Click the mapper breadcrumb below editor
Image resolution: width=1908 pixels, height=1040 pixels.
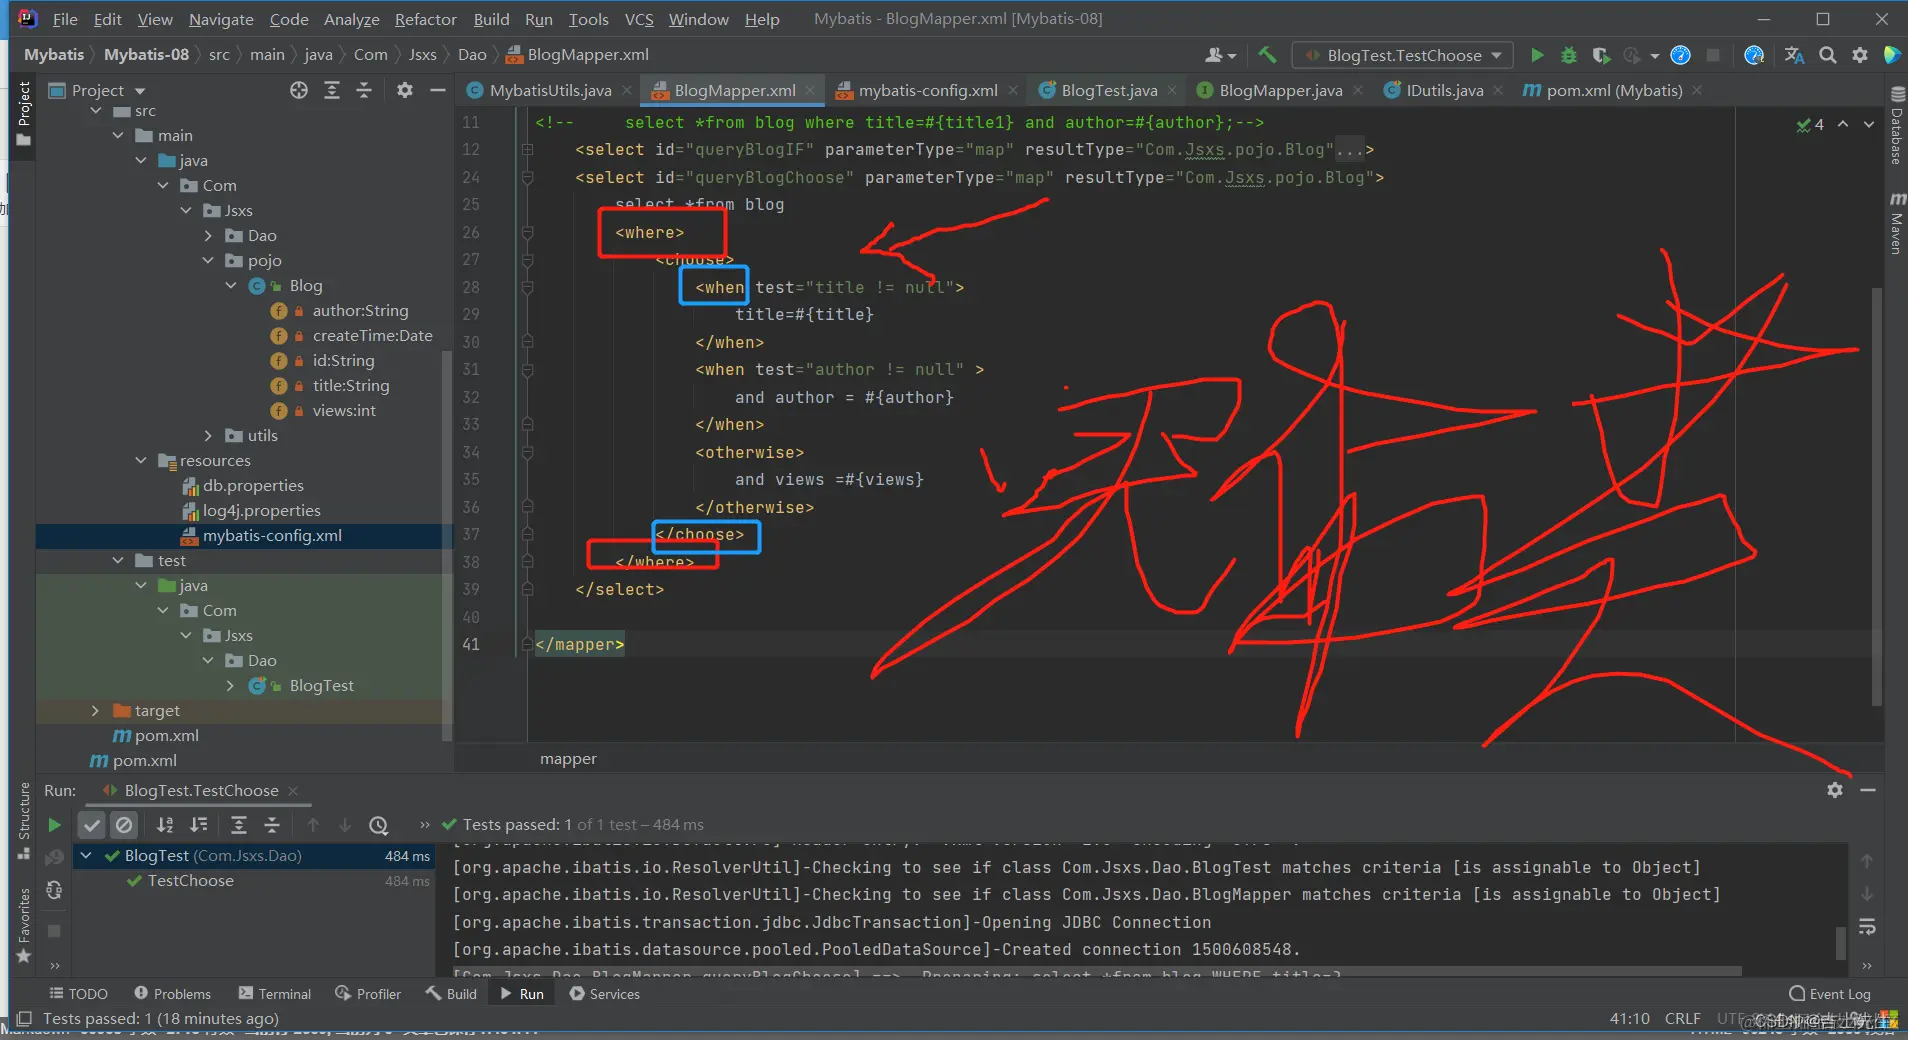coord(568,759)
